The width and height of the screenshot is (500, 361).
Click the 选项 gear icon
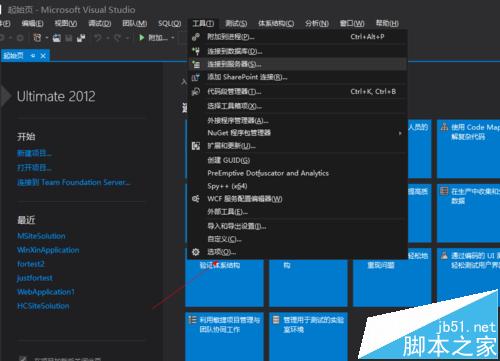click(196, 252)
